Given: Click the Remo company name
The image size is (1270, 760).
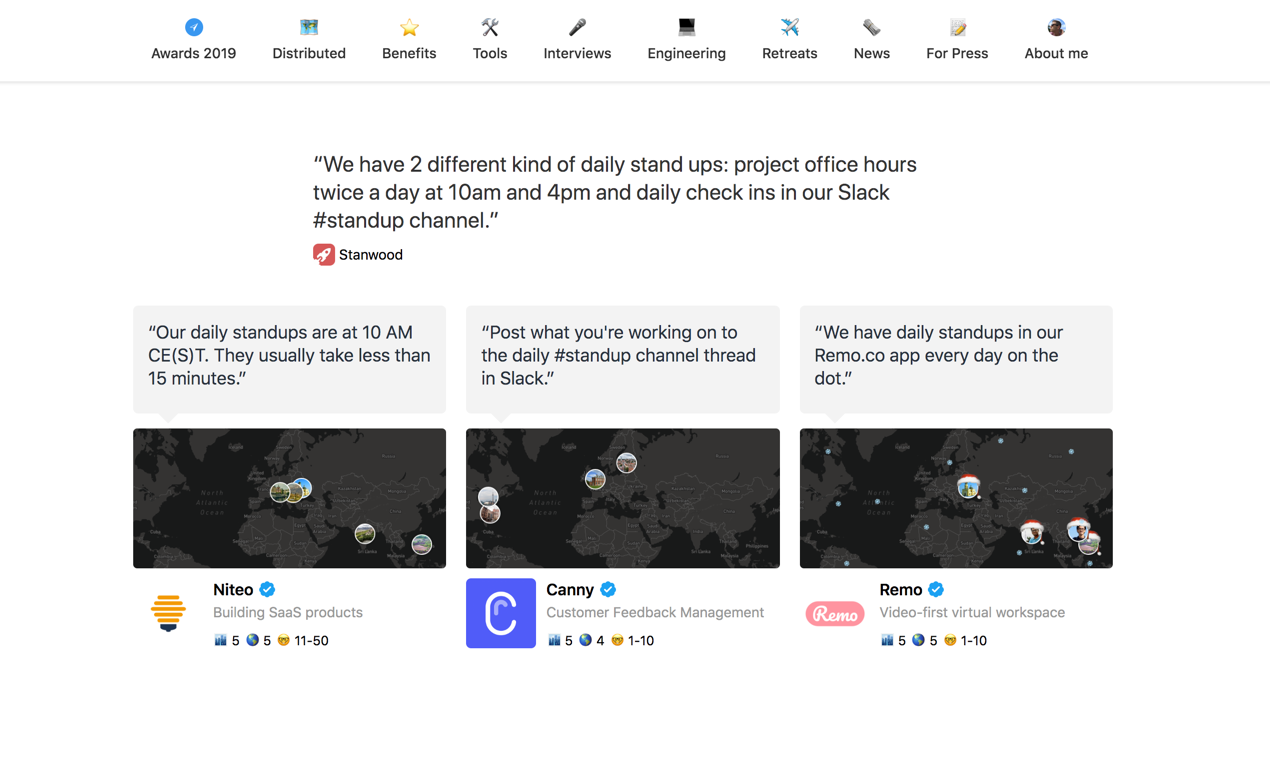Looking at the screenshot, I should [x=901, y=590].
